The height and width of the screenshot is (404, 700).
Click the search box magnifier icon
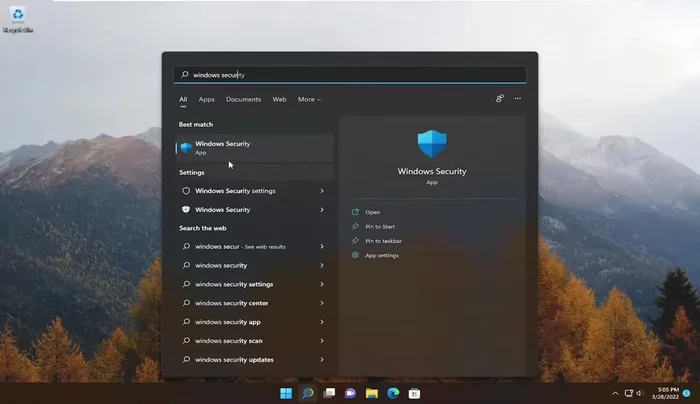pyautogui.click(x=185, y=75)
